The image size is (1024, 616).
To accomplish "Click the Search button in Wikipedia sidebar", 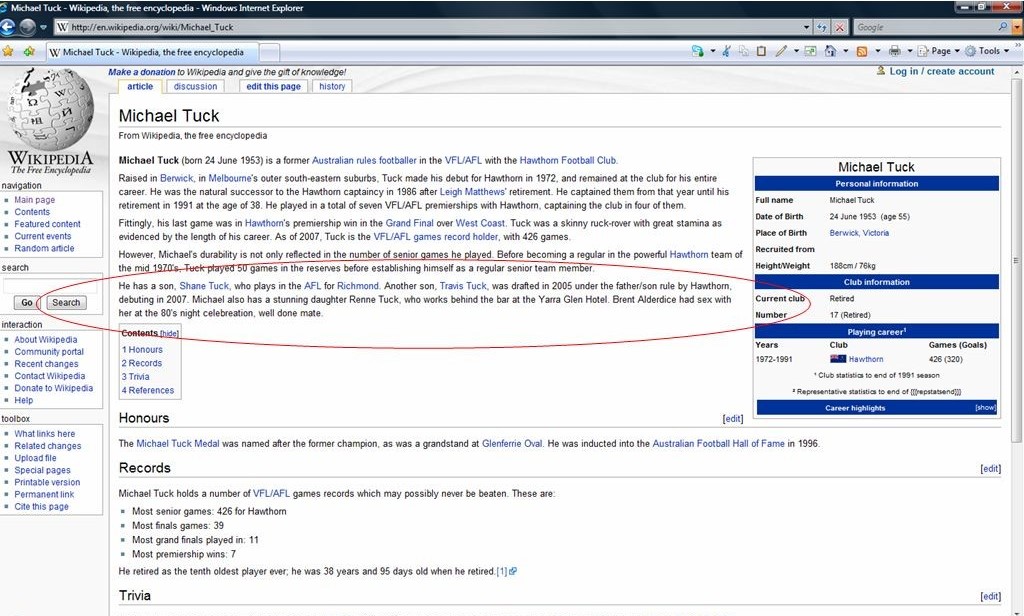I will (66, 302).
